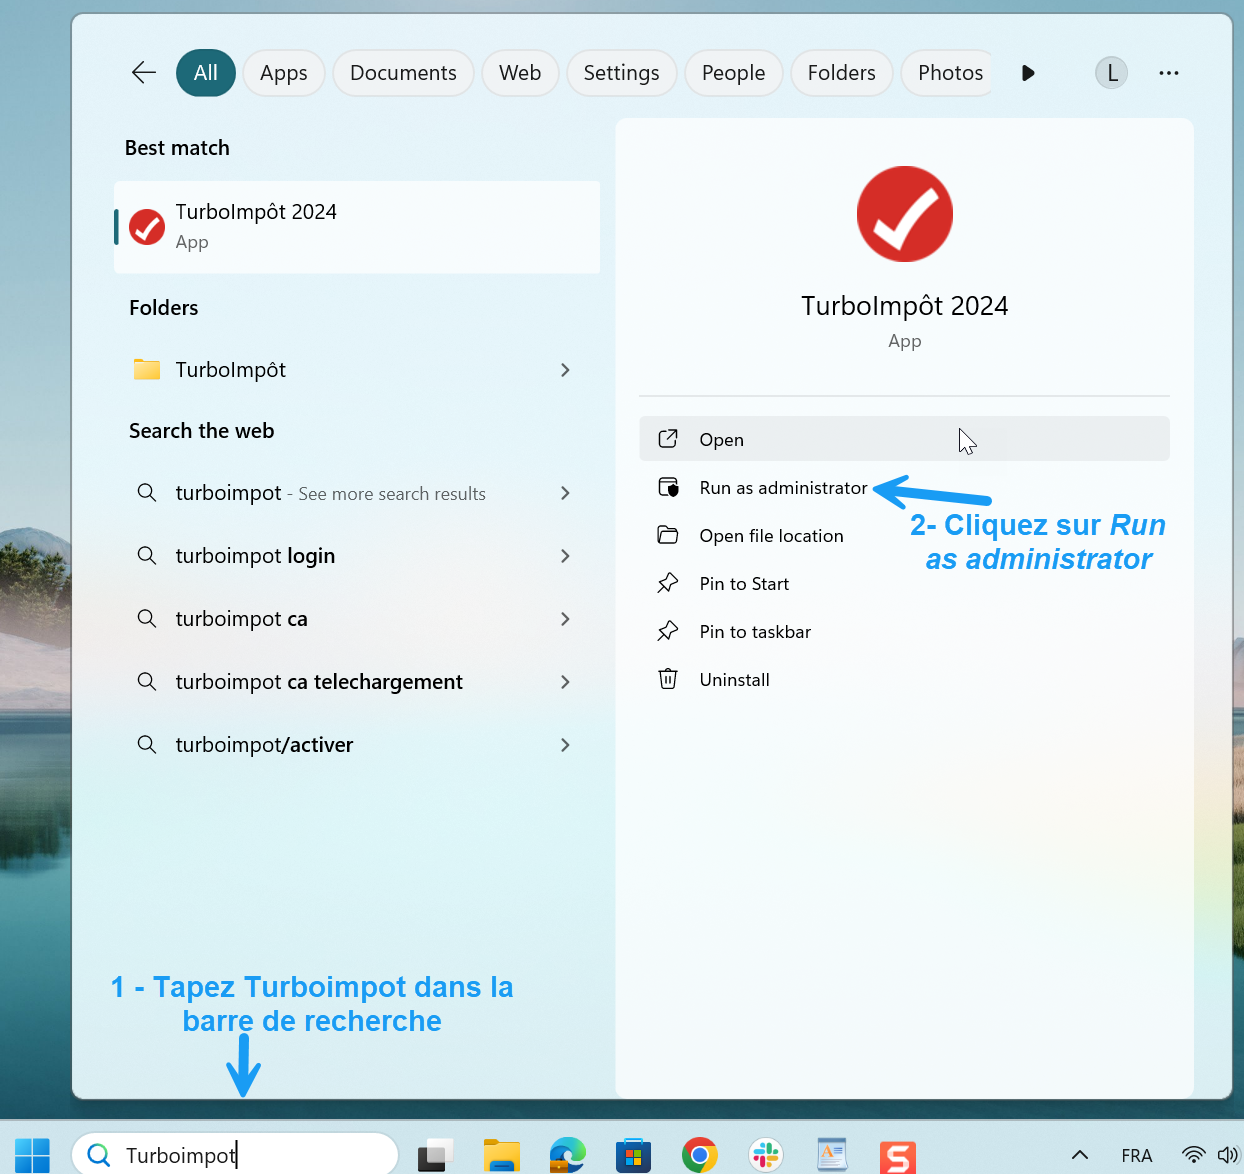Screen dimensions: 1244x1174
Task: Switch to the Settings filter tab
Action: (x=621, y=73)
